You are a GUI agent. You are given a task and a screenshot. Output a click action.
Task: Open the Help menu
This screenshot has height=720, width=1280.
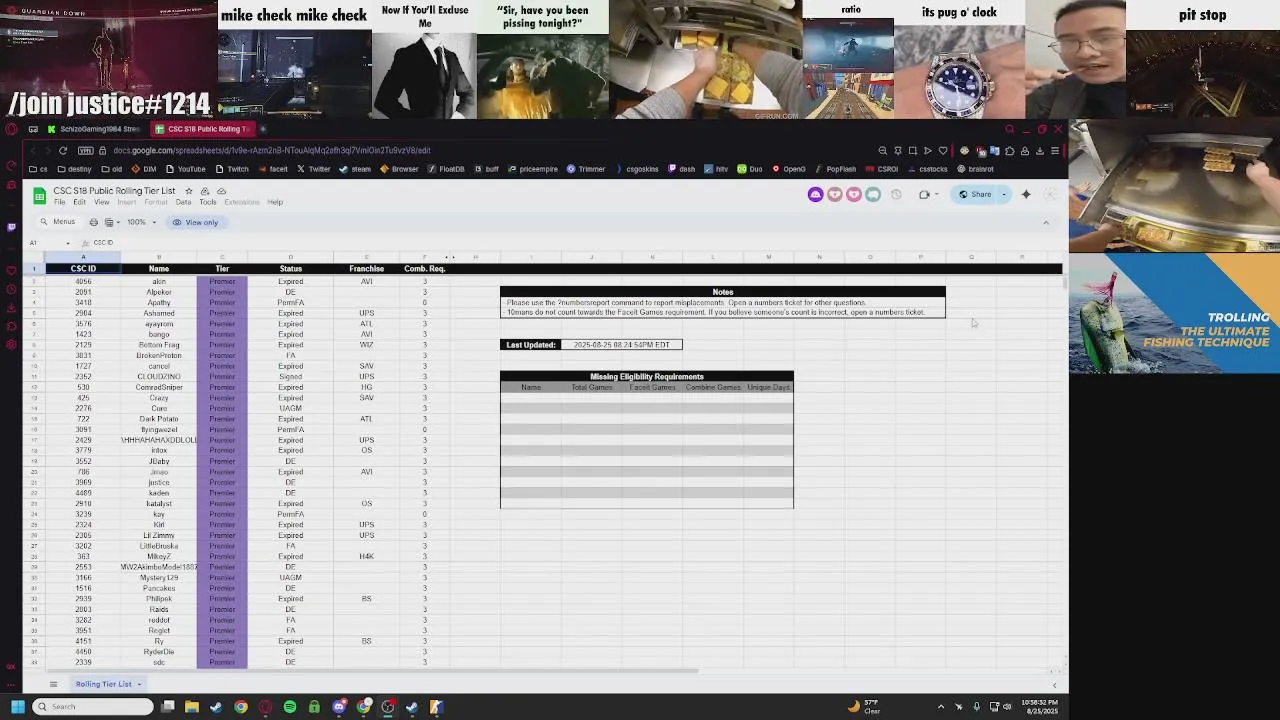click(x=275, y=202)
